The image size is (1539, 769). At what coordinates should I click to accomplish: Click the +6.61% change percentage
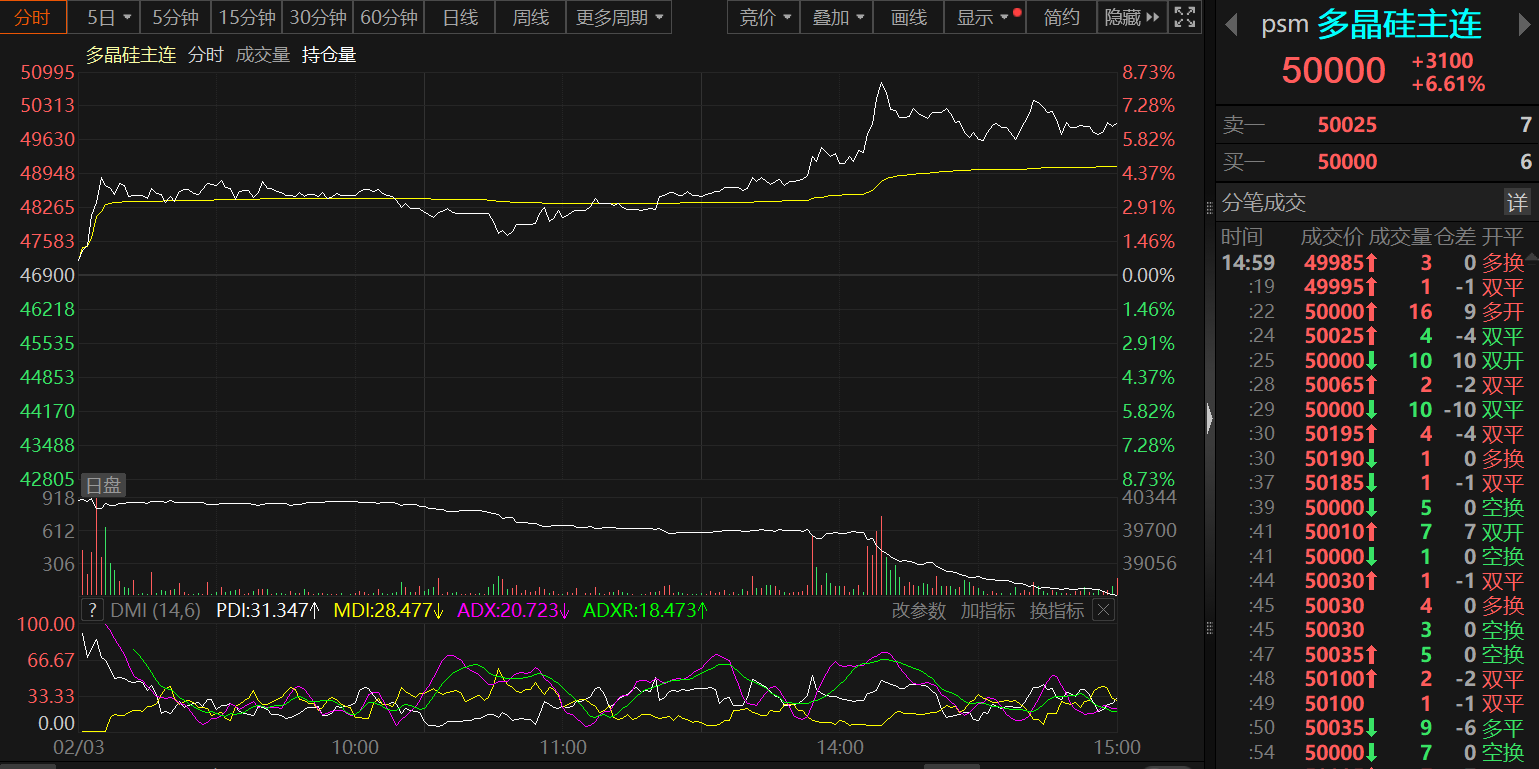pos(1448,84)
